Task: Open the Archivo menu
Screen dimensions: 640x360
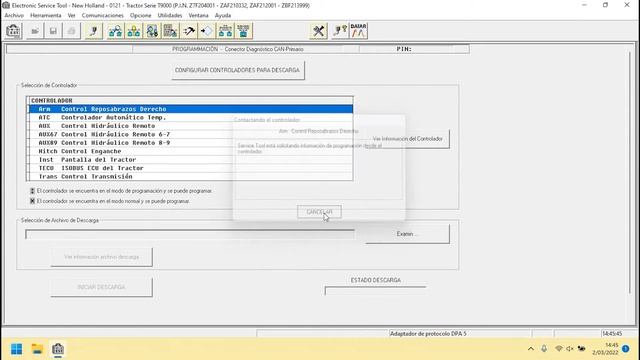Action: click(14, 16)
